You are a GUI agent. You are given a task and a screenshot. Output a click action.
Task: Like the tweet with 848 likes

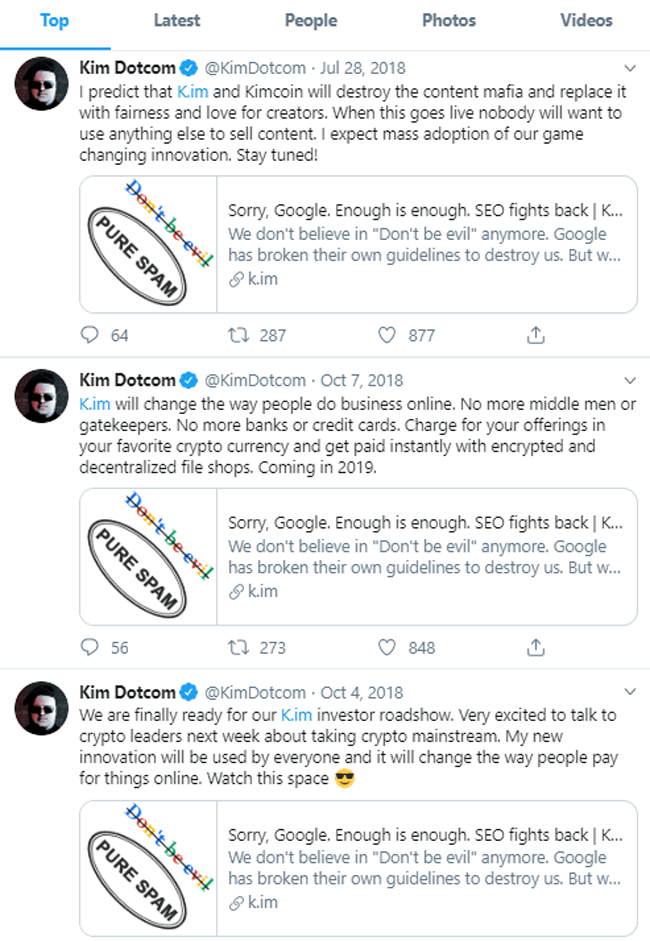[387, 647]
